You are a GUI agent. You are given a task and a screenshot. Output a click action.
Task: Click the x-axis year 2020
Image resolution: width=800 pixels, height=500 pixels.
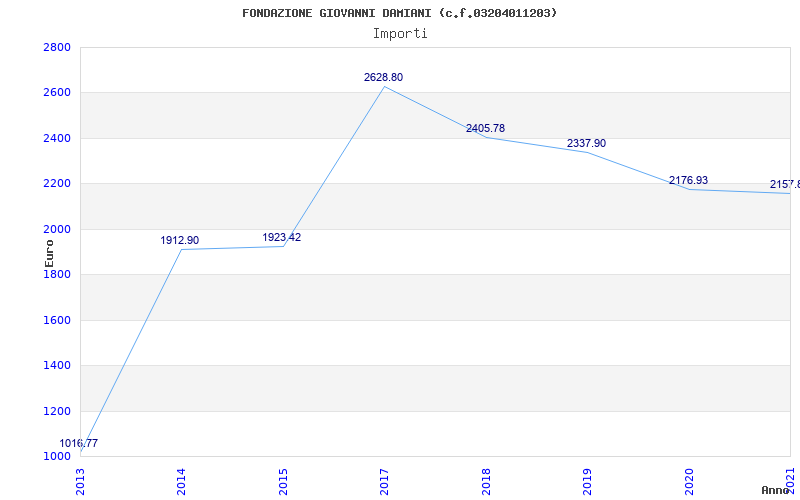(689, 482)
